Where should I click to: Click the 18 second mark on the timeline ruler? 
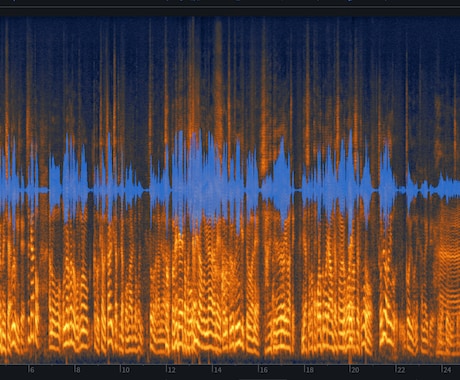309,370
